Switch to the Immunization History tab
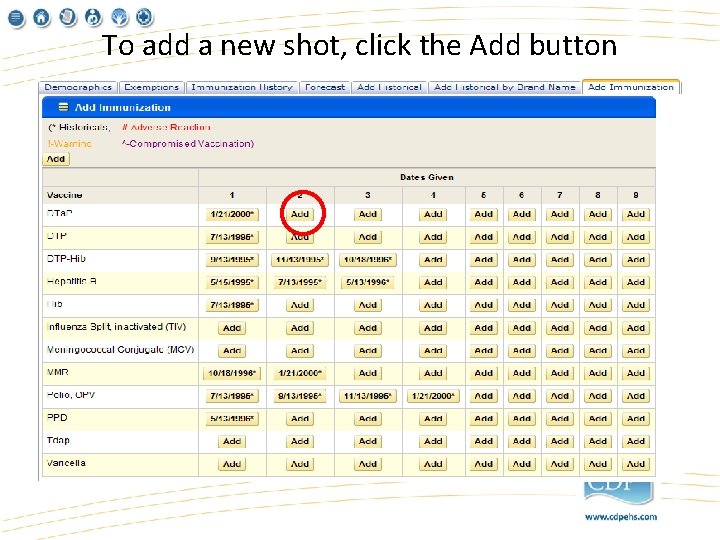 (242, 87)
